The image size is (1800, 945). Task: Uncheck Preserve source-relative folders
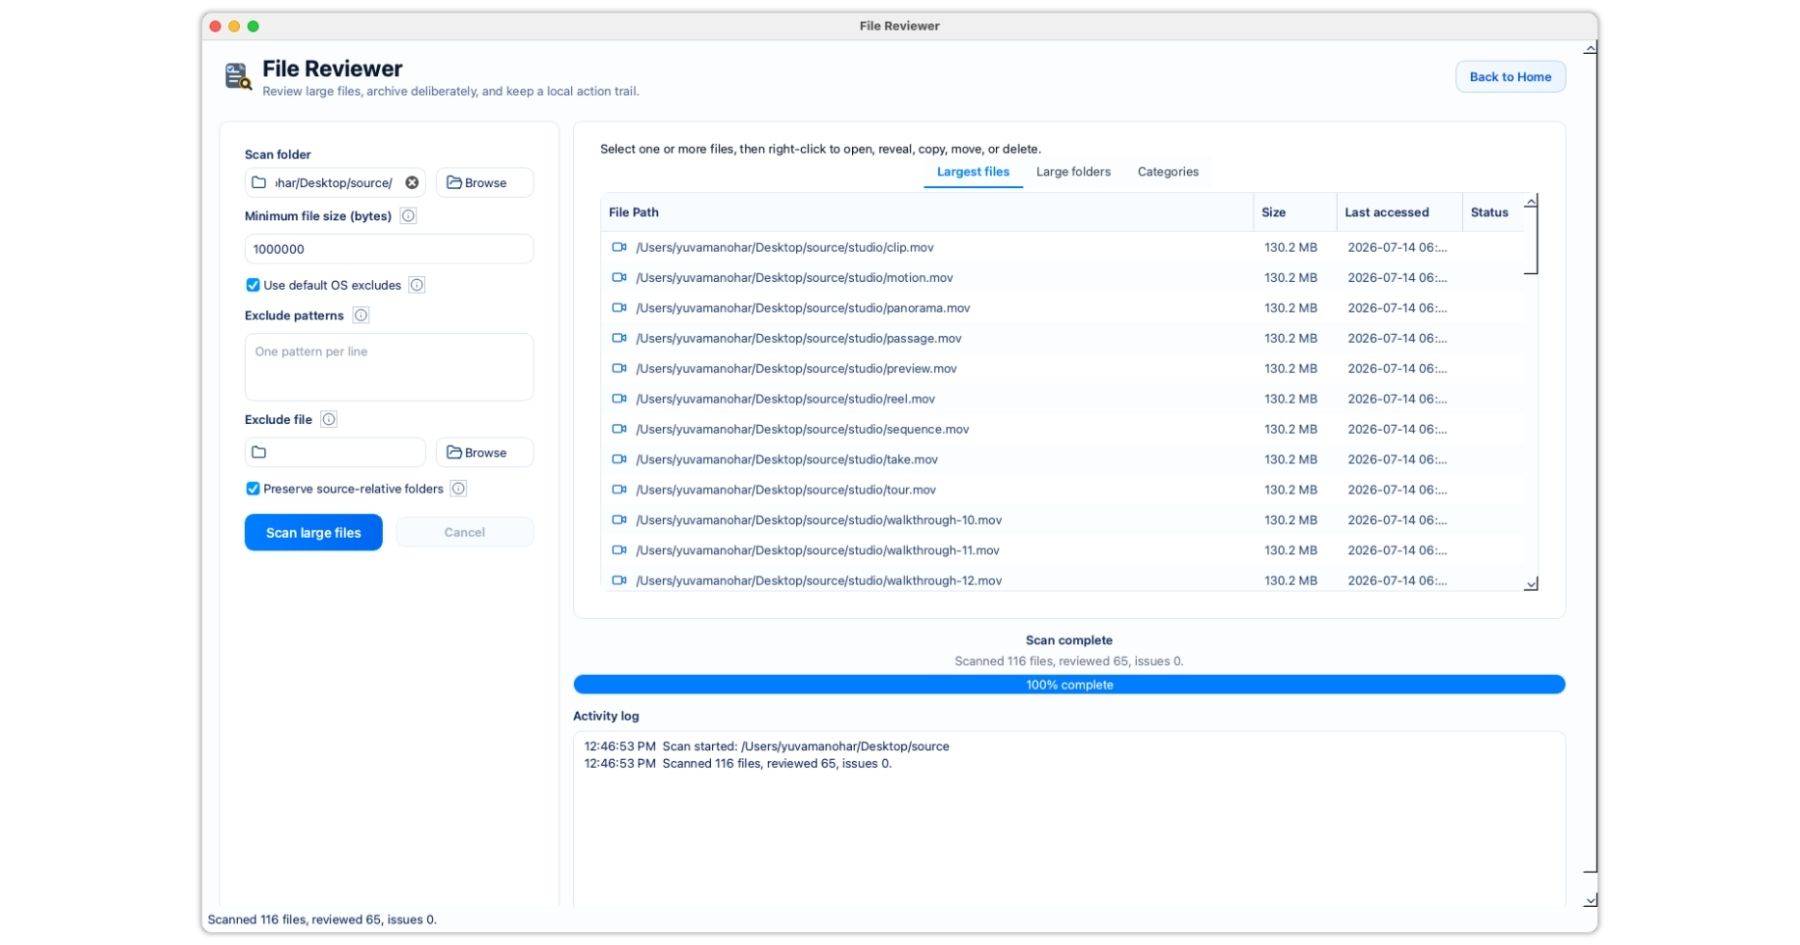pos(253,489)
